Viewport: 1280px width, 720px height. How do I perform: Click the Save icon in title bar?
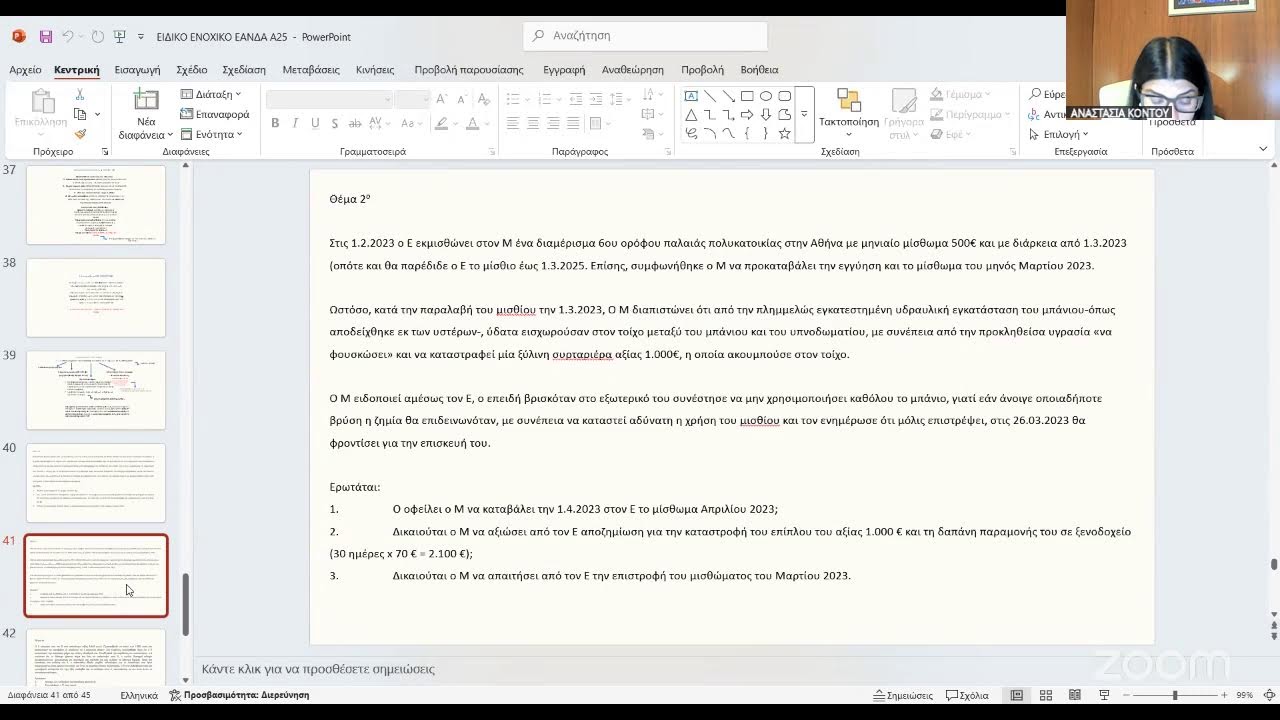[45, 37]
